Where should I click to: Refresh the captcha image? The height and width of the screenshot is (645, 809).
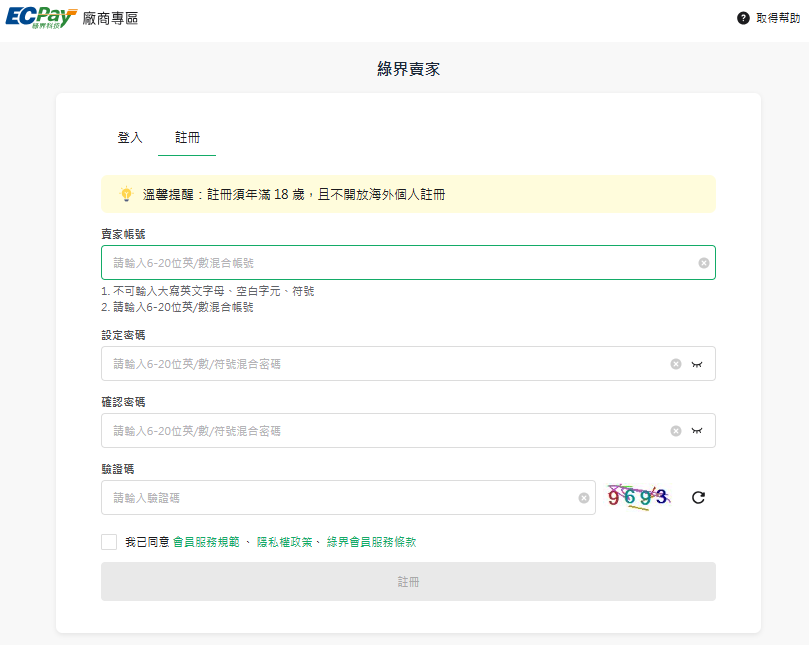coord(698,497)
